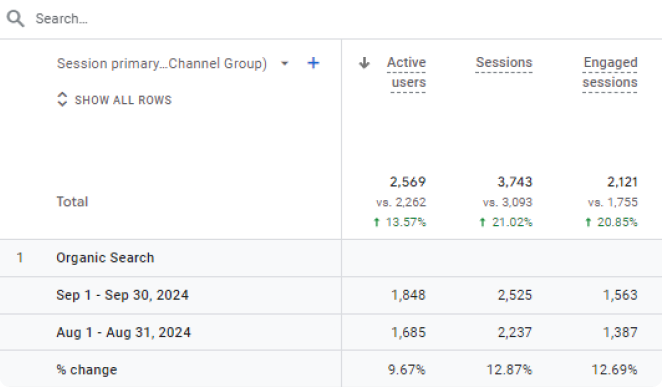Click total Sessions value 3,743
The width and height of the screenshot is (662, 387).
(x=515, y=182)
